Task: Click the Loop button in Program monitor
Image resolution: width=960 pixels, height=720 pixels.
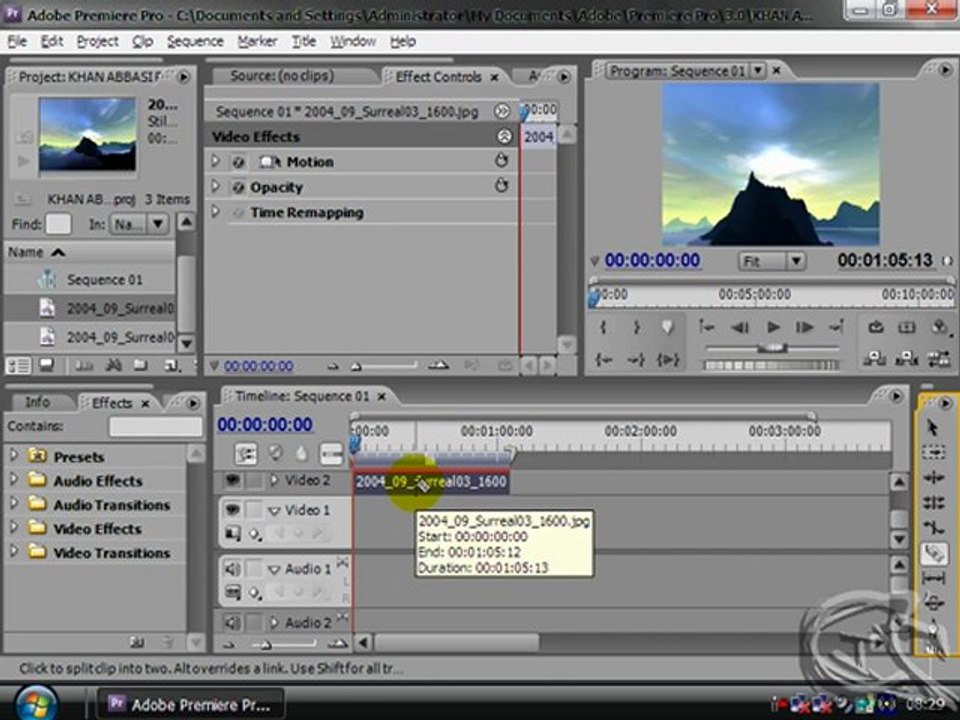Action: click(x=876, y=328)
